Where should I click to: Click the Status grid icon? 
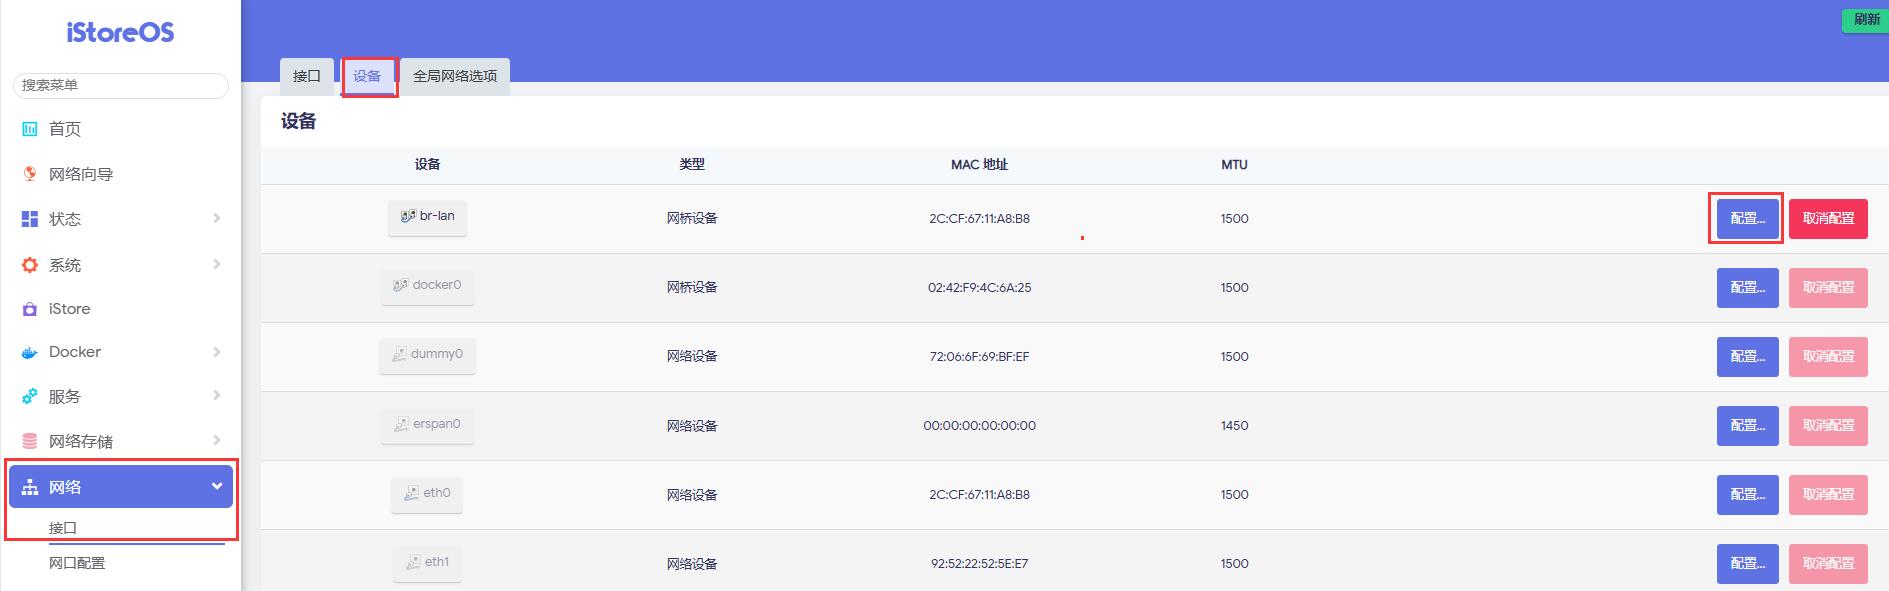tap(30, 219)
